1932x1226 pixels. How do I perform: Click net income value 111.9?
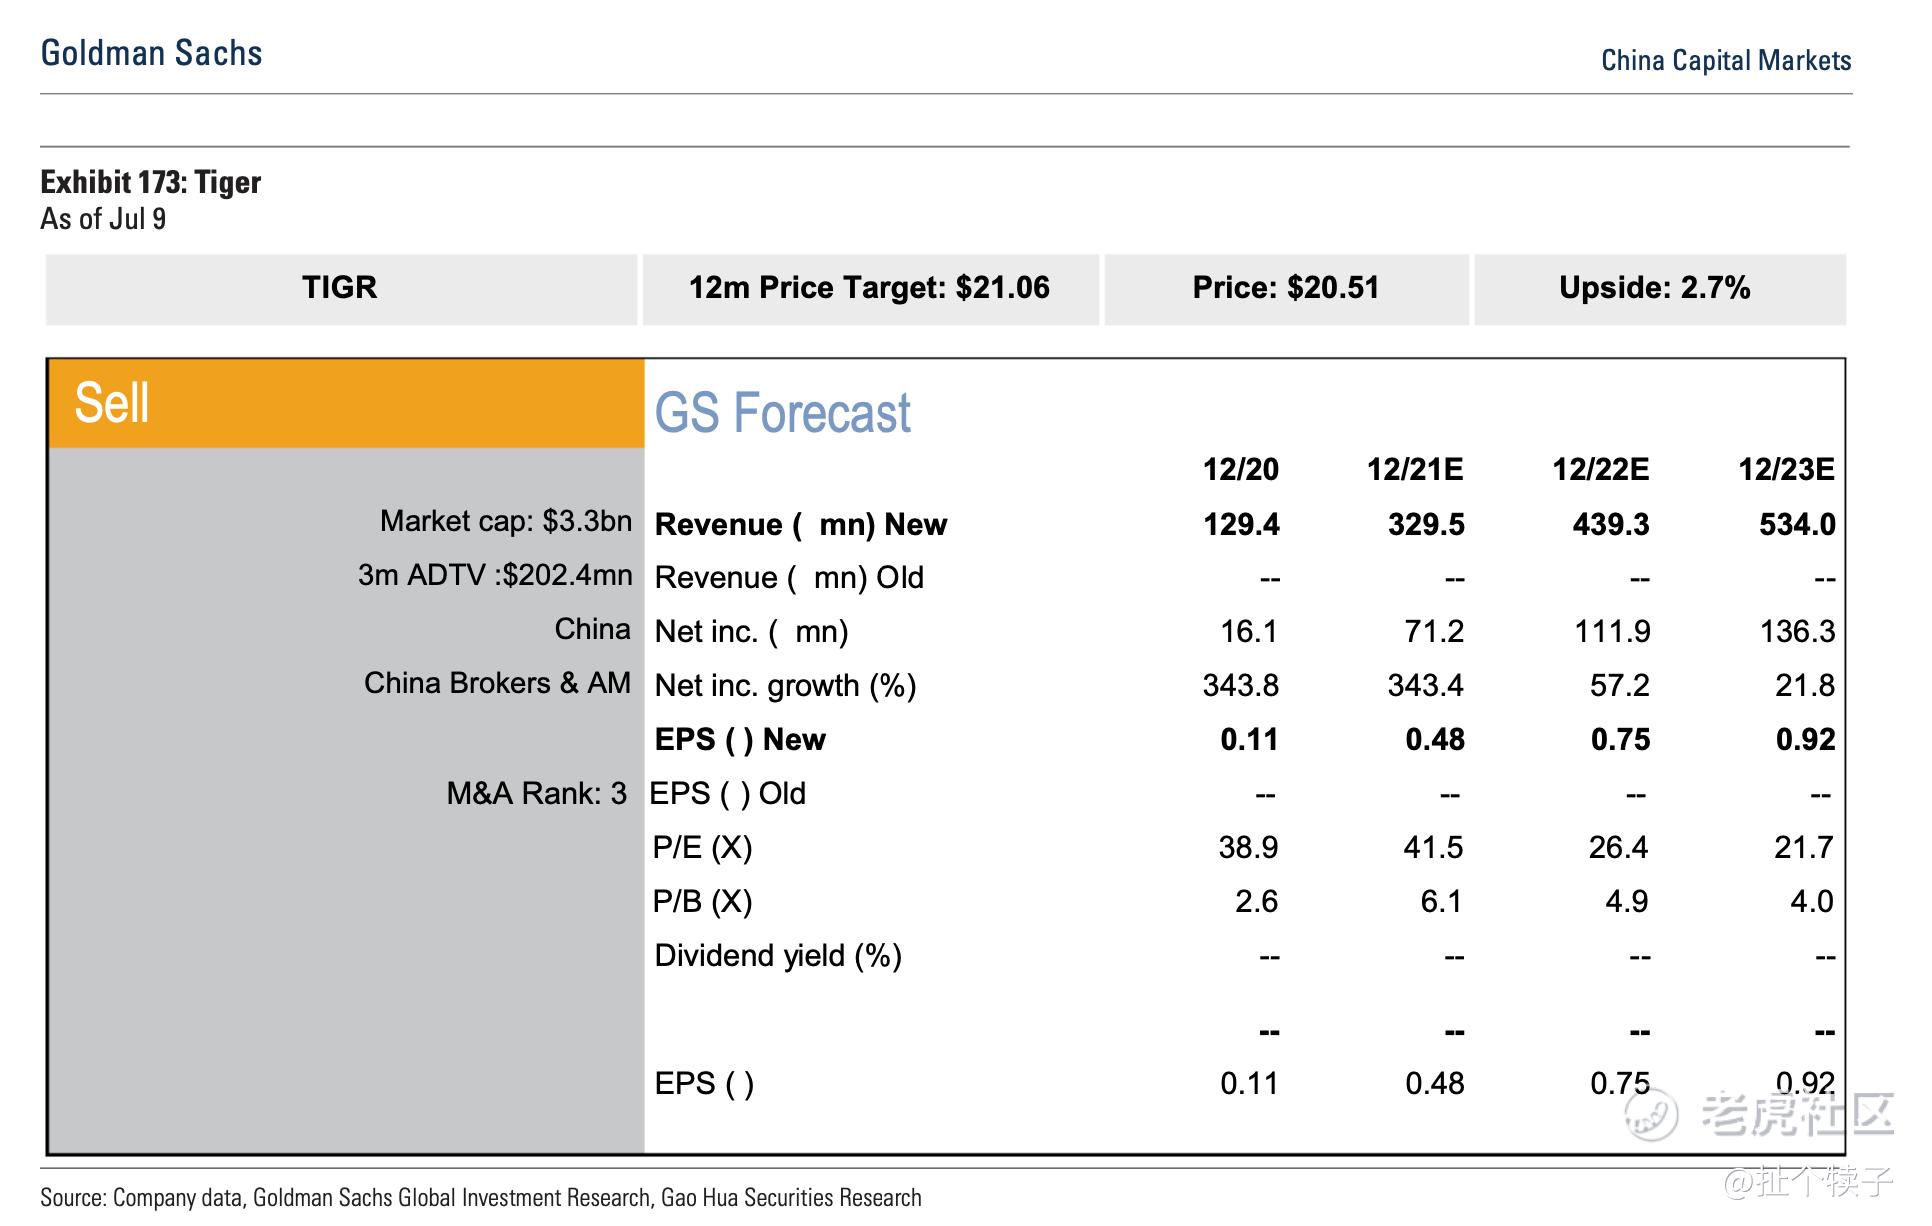click(x=1612, y=632)
